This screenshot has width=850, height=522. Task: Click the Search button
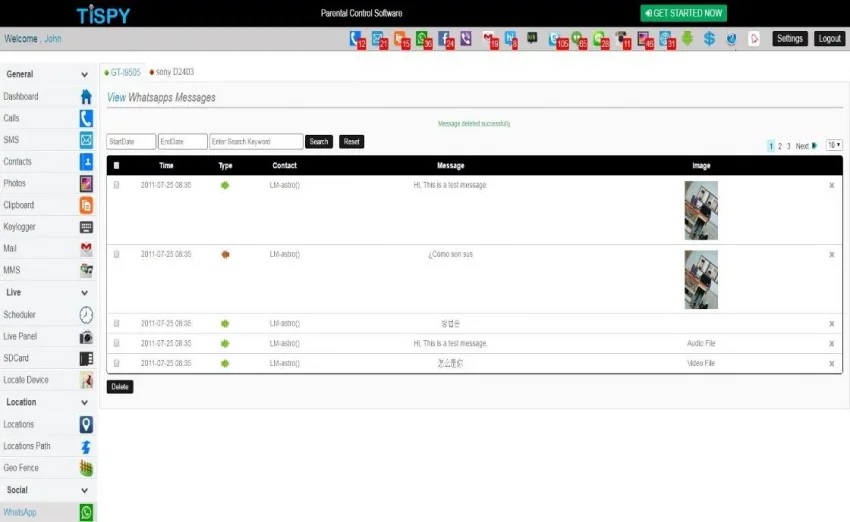point(319,141)
